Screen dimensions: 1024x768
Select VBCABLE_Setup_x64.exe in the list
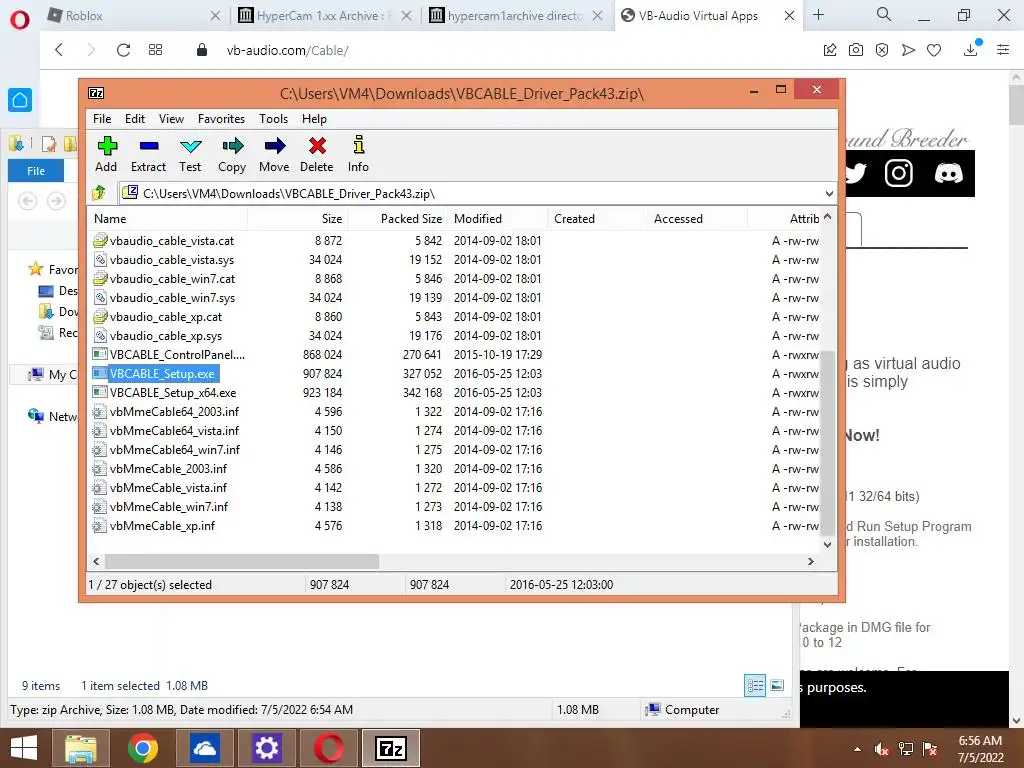(172, 393)
